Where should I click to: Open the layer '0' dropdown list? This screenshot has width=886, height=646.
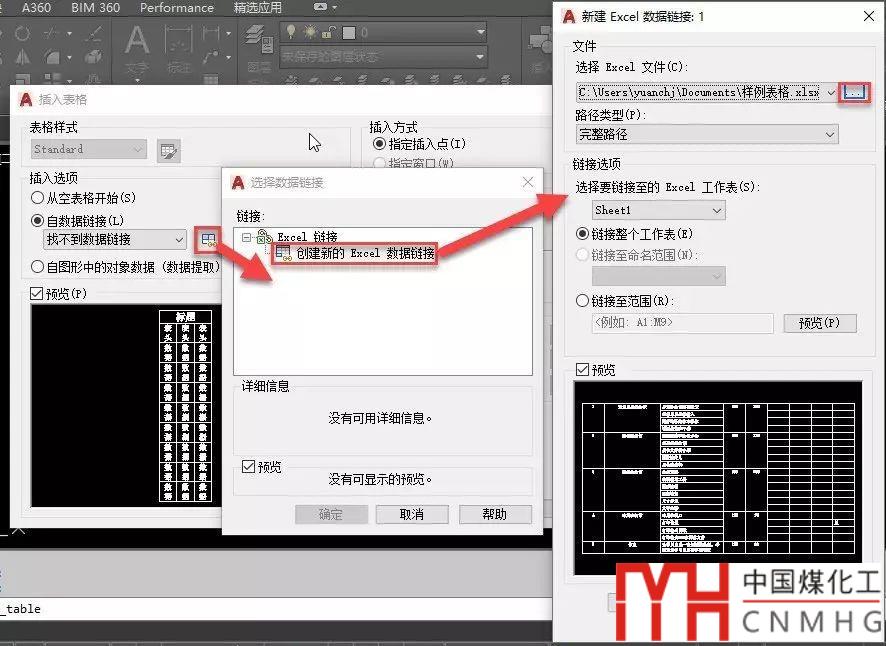(480, 32)
